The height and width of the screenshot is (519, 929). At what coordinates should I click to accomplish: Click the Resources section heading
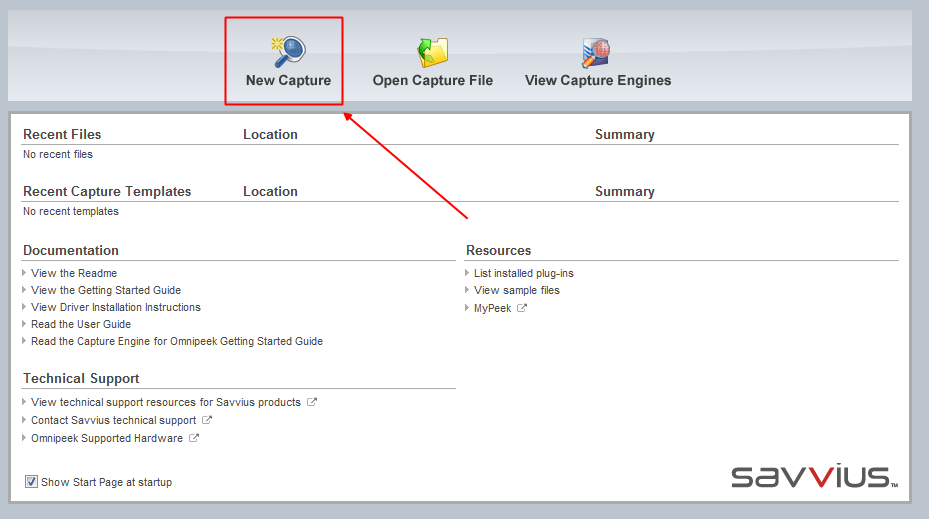click(x=499, y=251)
